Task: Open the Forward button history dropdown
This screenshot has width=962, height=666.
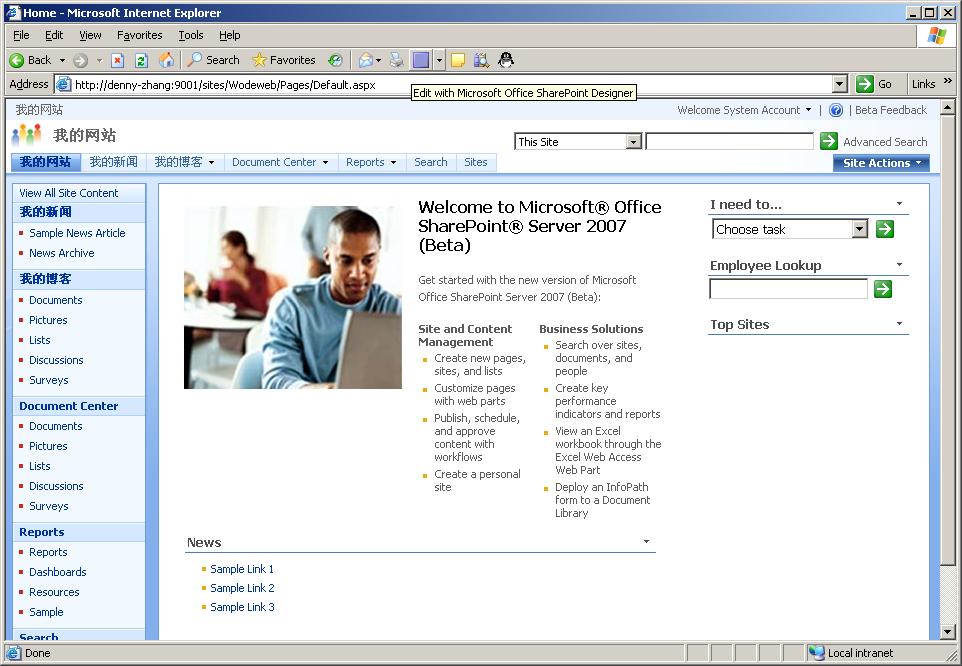Action: pos(99,60)
